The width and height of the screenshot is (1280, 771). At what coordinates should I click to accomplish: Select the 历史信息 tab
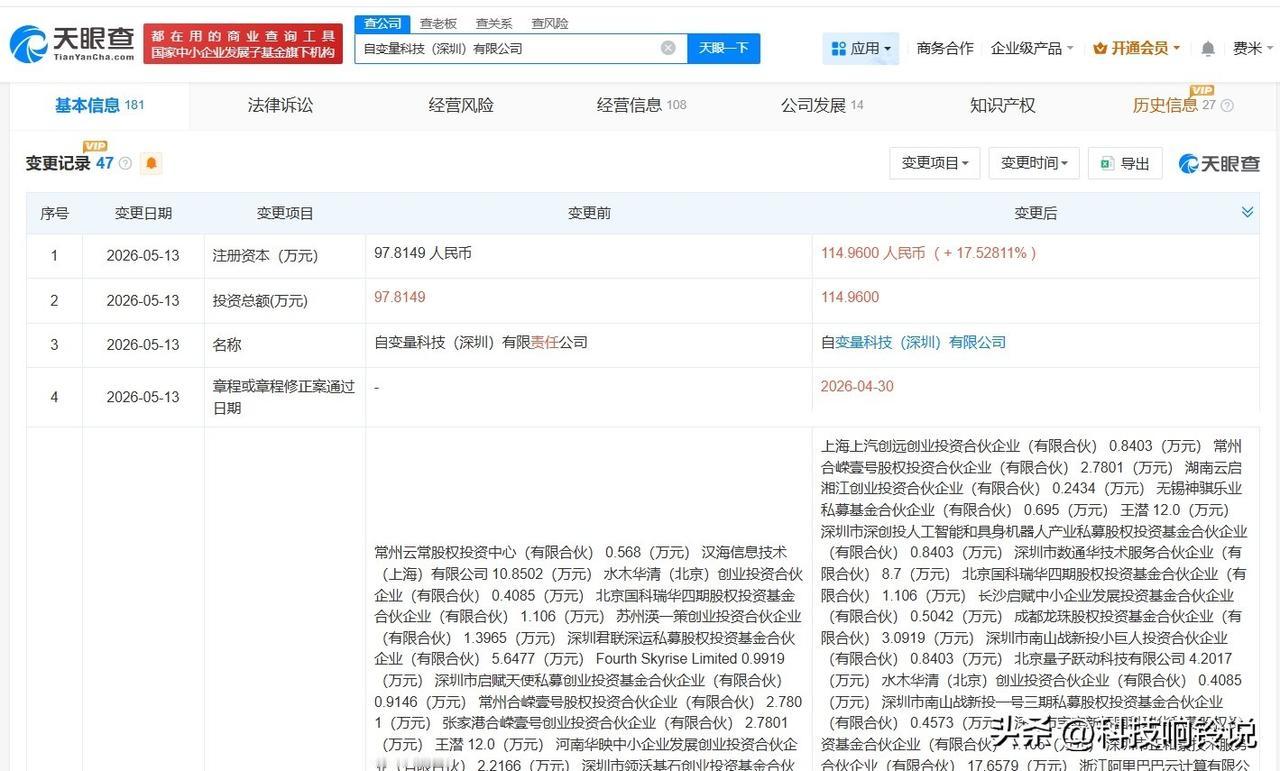1174,105
